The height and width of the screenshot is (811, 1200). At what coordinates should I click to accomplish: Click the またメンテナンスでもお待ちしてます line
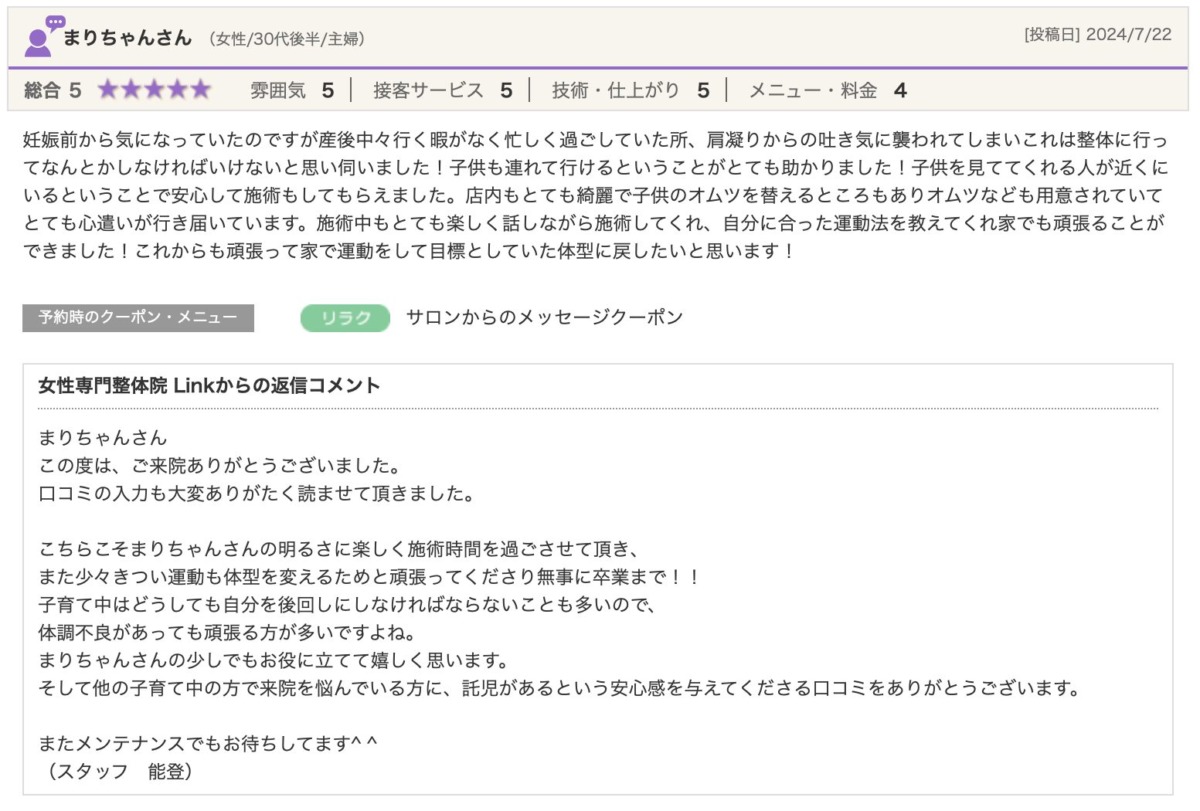pyautogui.click(x=208, y=744)
